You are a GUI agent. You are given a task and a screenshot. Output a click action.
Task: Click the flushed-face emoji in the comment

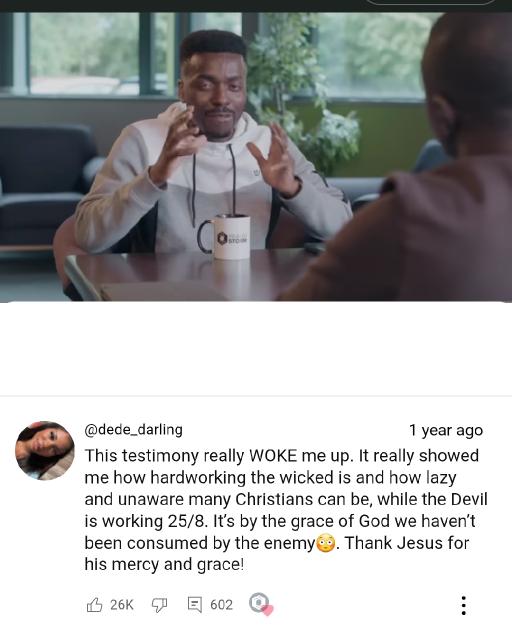(x=325, y=543)
